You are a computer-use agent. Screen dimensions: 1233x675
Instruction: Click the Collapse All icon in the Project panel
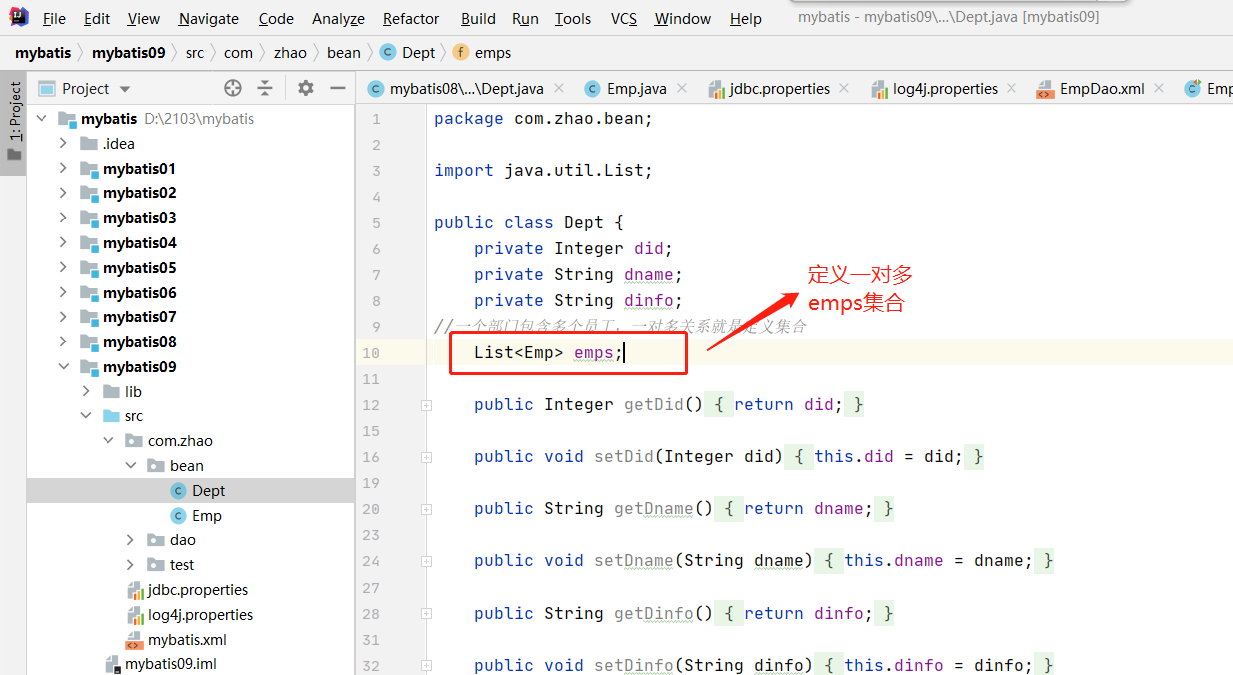[265, 88]
